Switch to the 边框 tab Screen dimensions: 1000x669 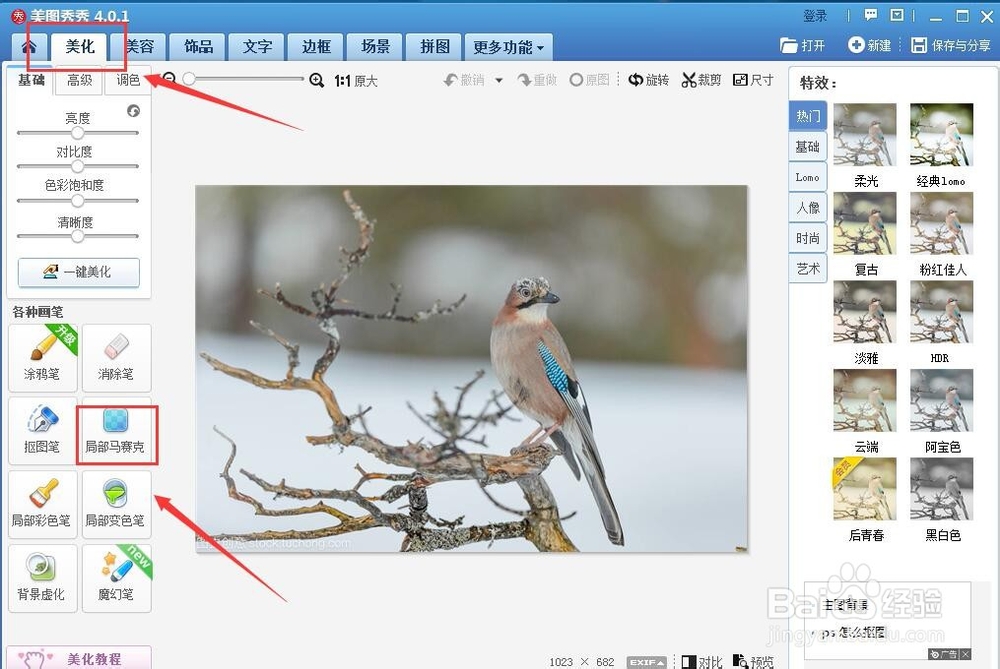[x=316, y=47]
